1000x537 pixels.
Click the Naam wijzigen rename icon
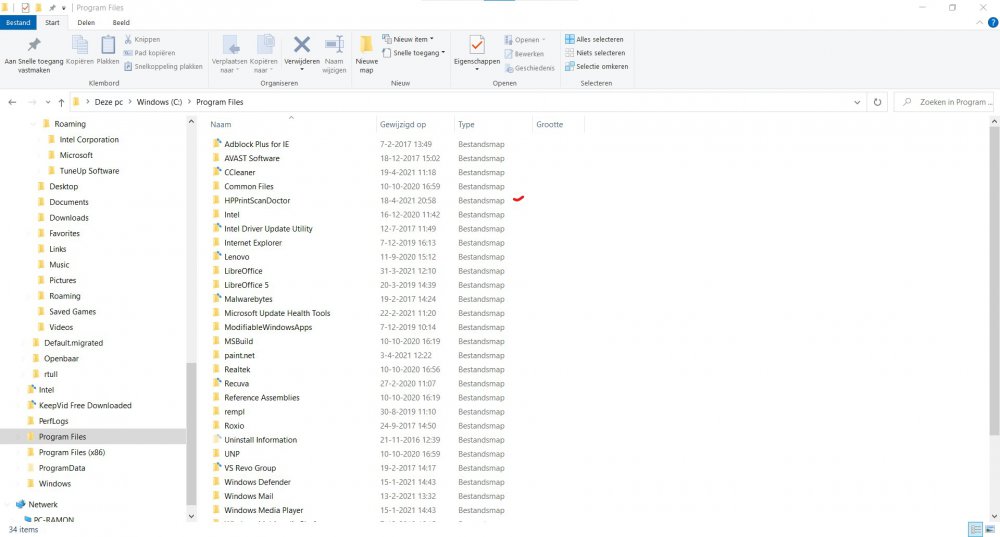(334, 46)
